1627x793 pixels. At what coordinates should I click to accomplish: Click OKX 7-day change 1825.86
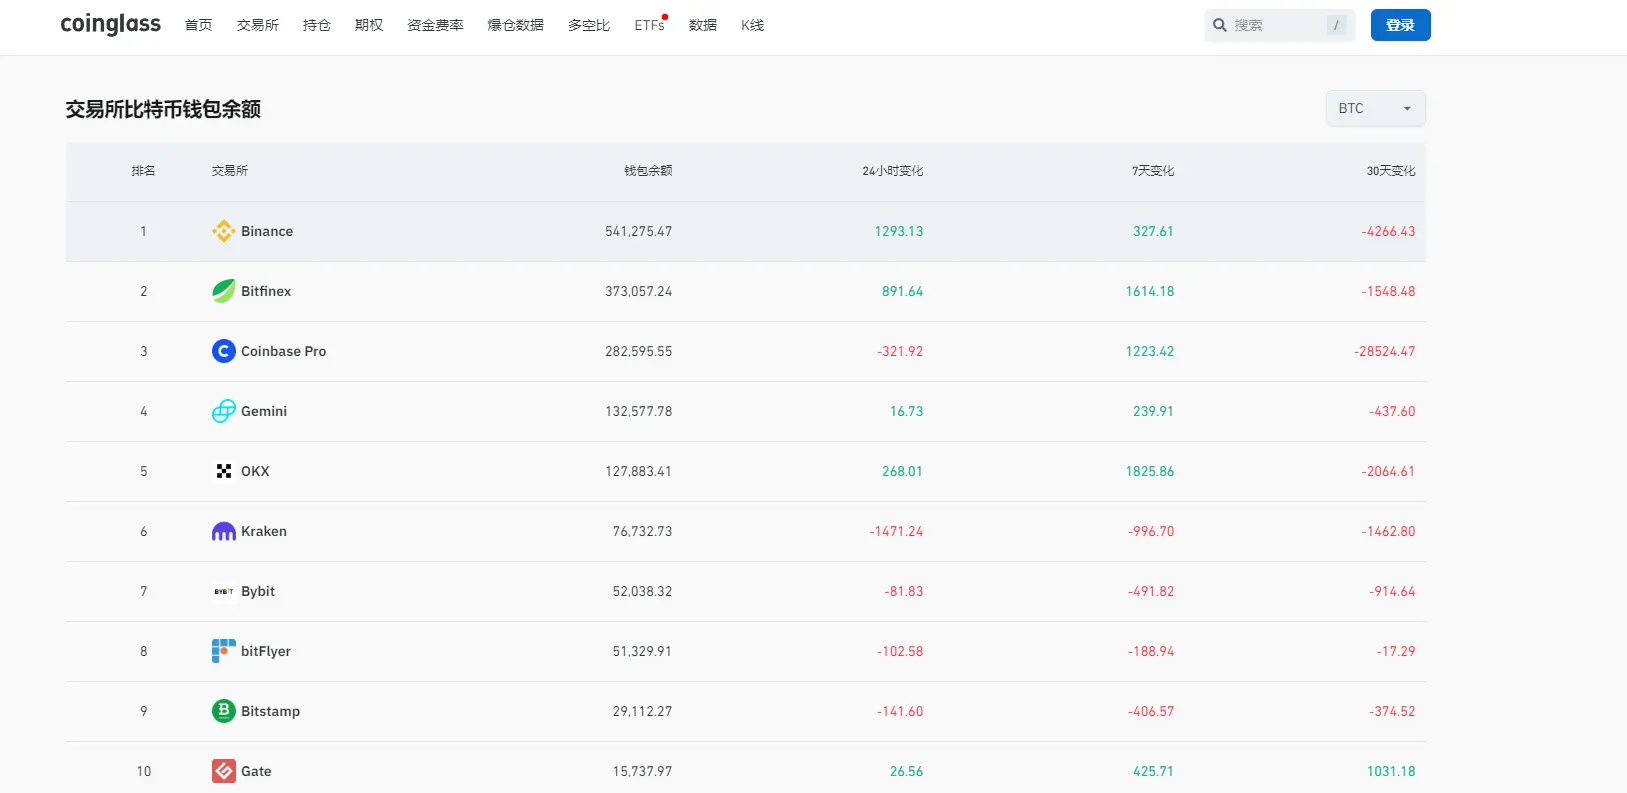coord(1150,471)
